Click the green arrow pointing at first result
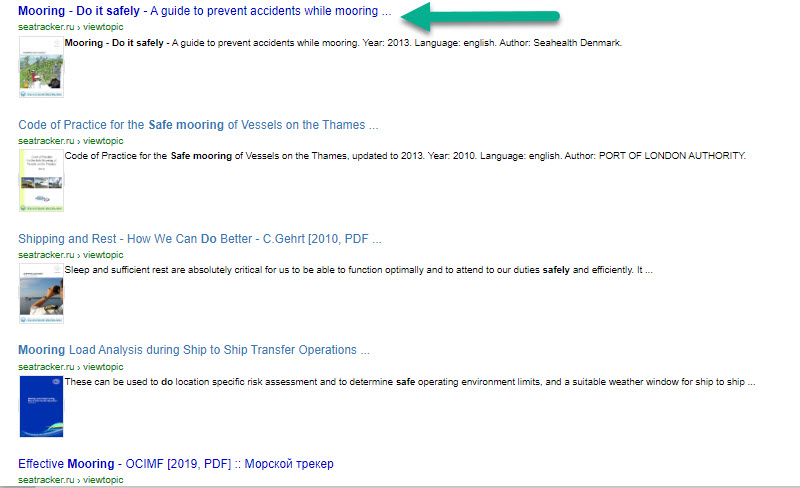 click(478, 16)
